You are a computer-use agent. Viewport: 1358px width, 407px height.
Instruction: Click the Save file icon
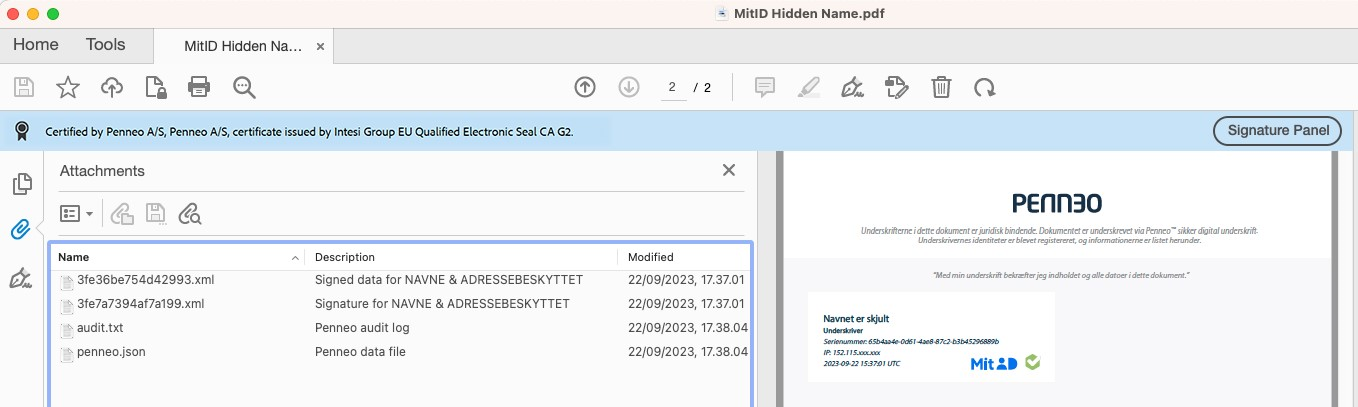(24, 87)
